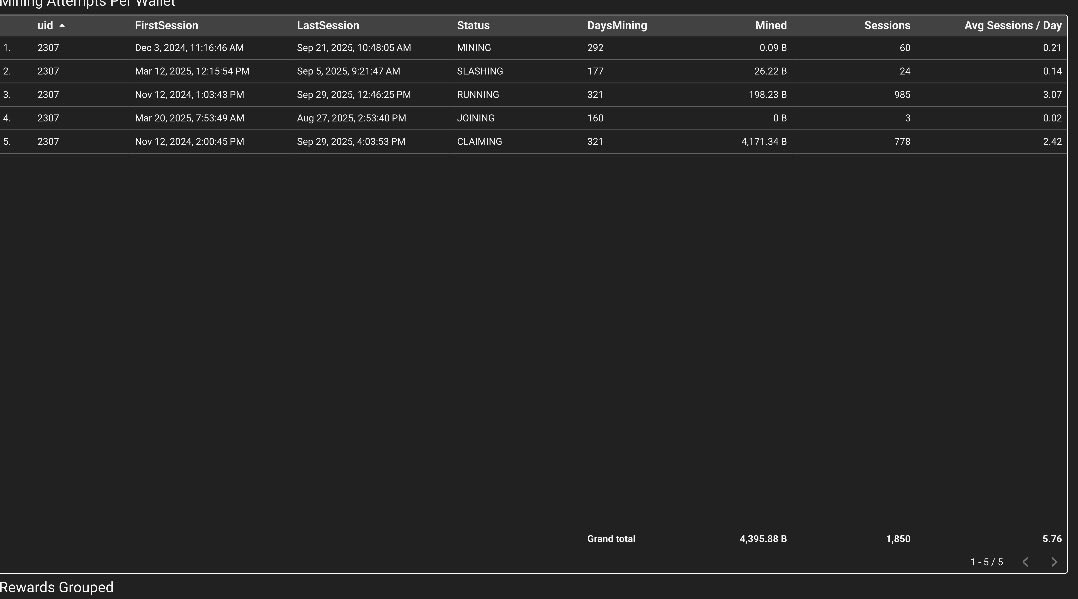Click avg sessions value 2.42
Image resolution: width=1078 pixels, height=599 pixels.
1052,142
